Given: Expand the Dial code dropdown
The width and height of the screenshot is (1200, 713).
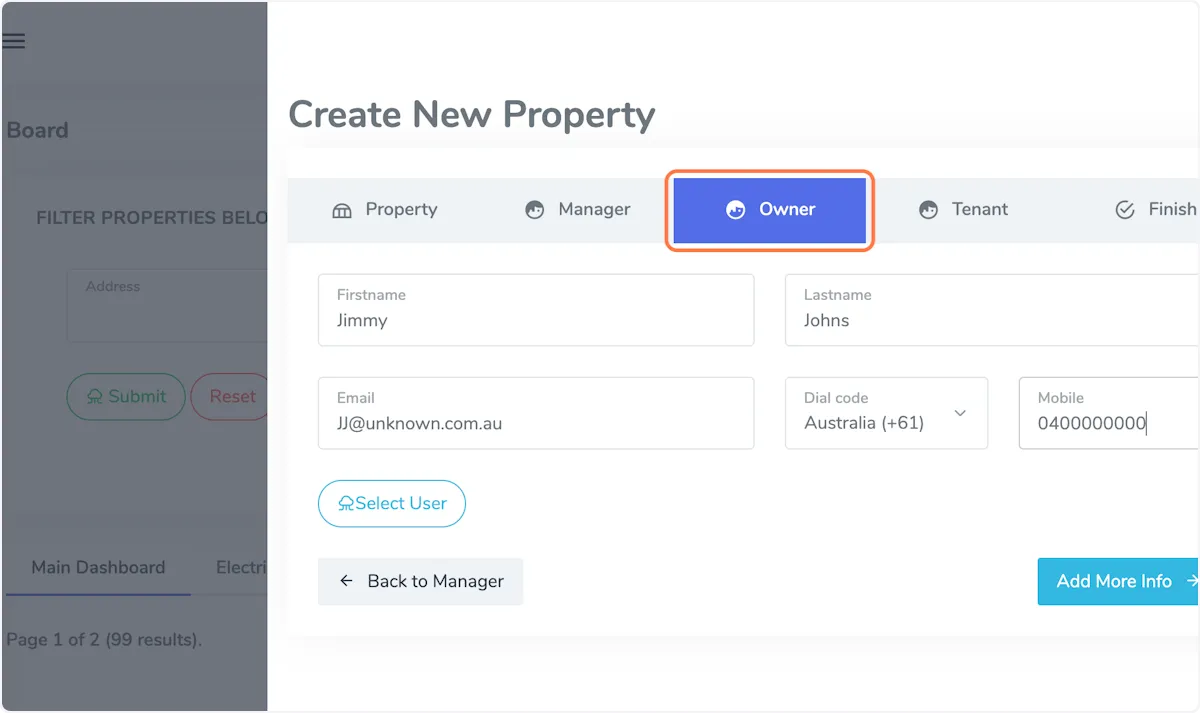Looking at the screenshot, I should coord(886,413).
